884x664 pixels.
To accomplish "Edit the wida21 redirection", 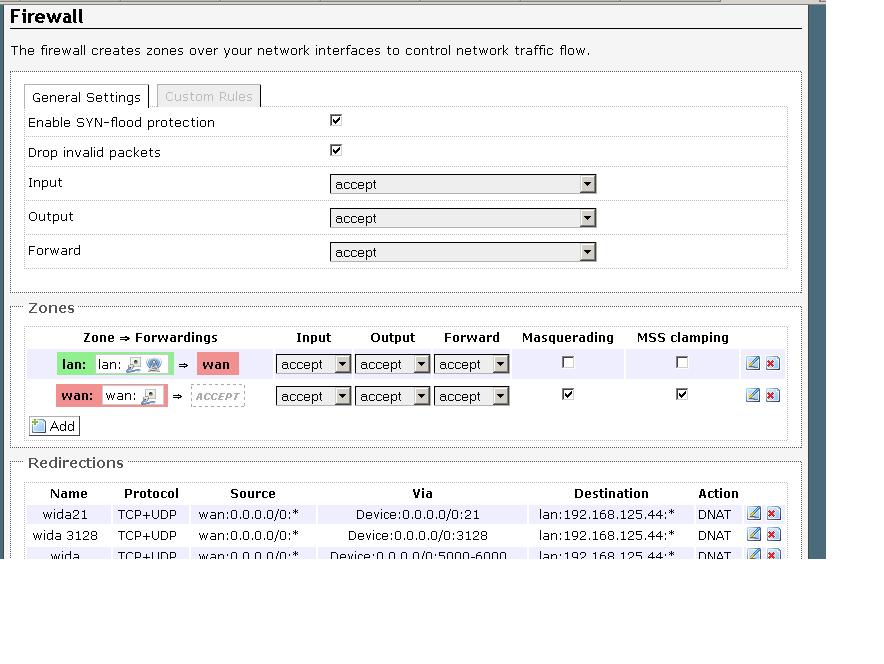I will pos(754,514).
